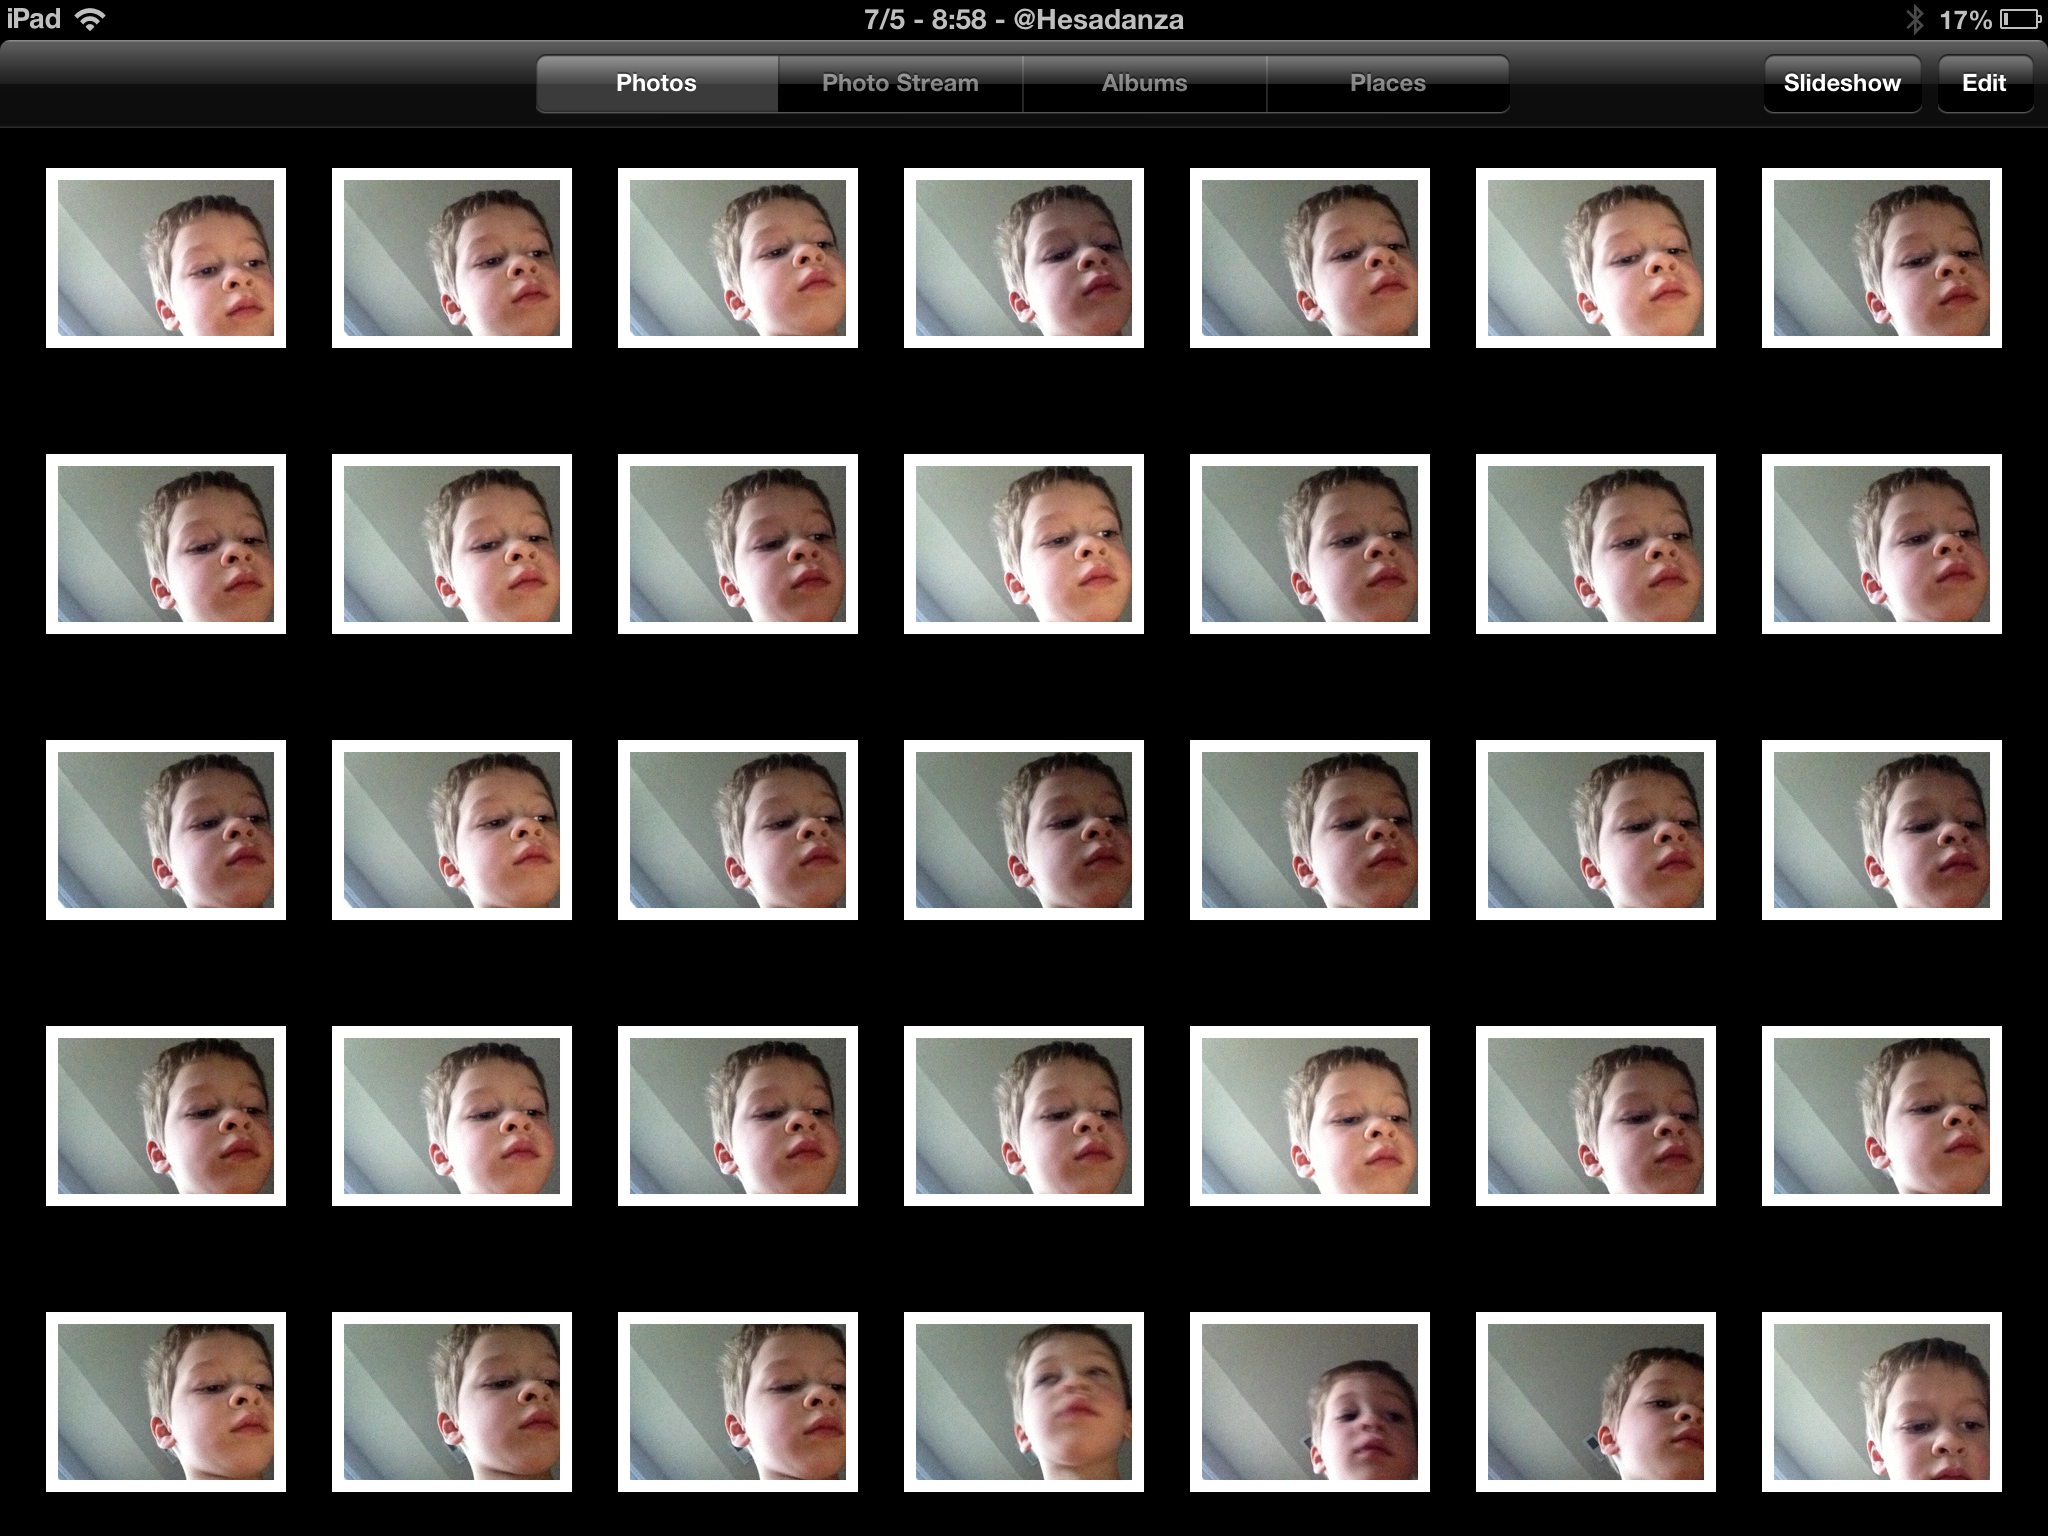This screenshot has height=1536, width=2048.
Task: Open the fifth photo in bottom row
Action: (x=1309, y=1402)
